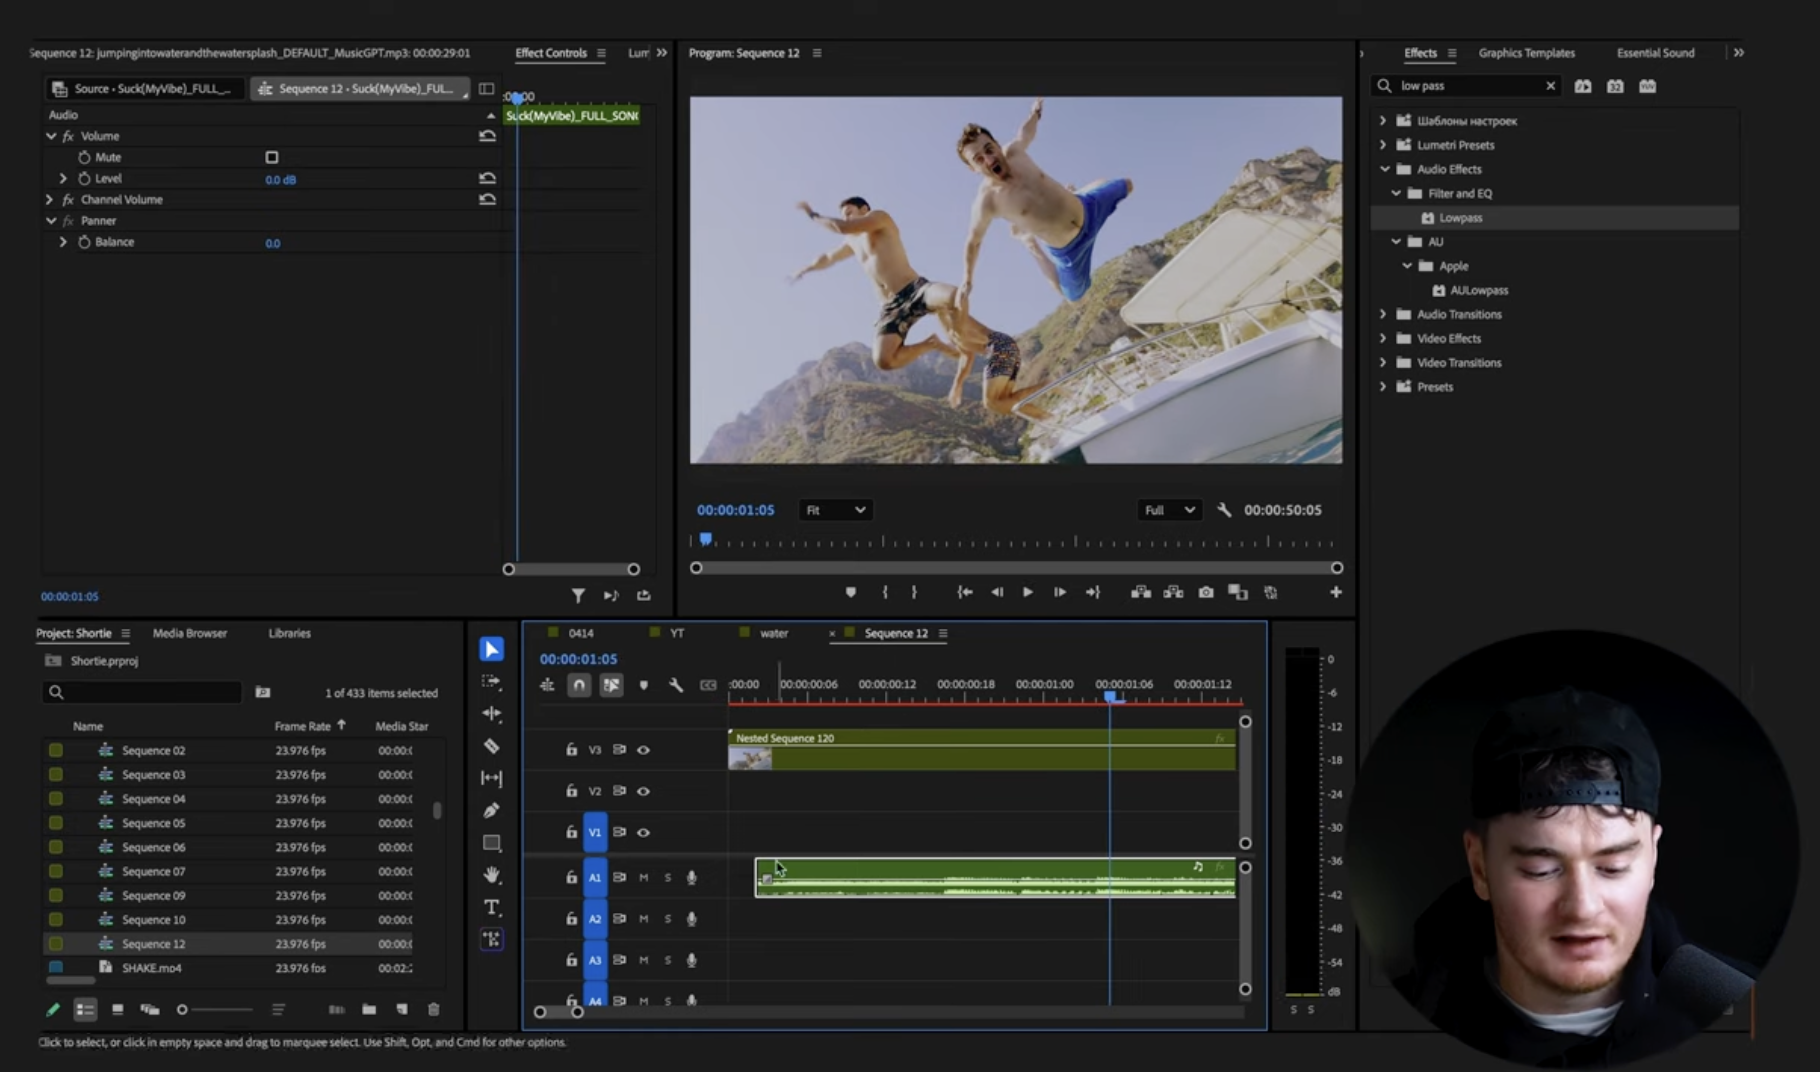Toggle V3 track lock

click(x=571, y=750)
